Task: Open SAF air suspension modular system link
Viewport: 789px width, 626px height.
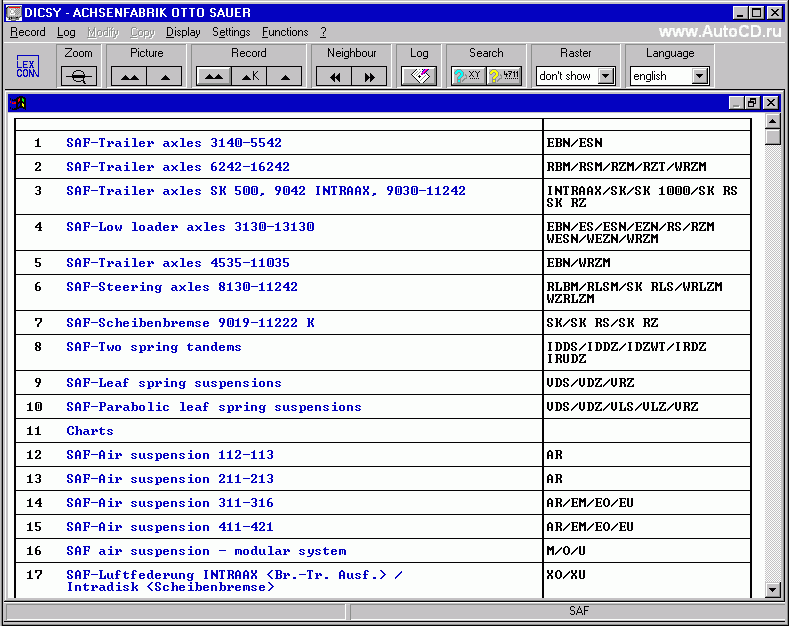Action: click(x=206, y=551)
